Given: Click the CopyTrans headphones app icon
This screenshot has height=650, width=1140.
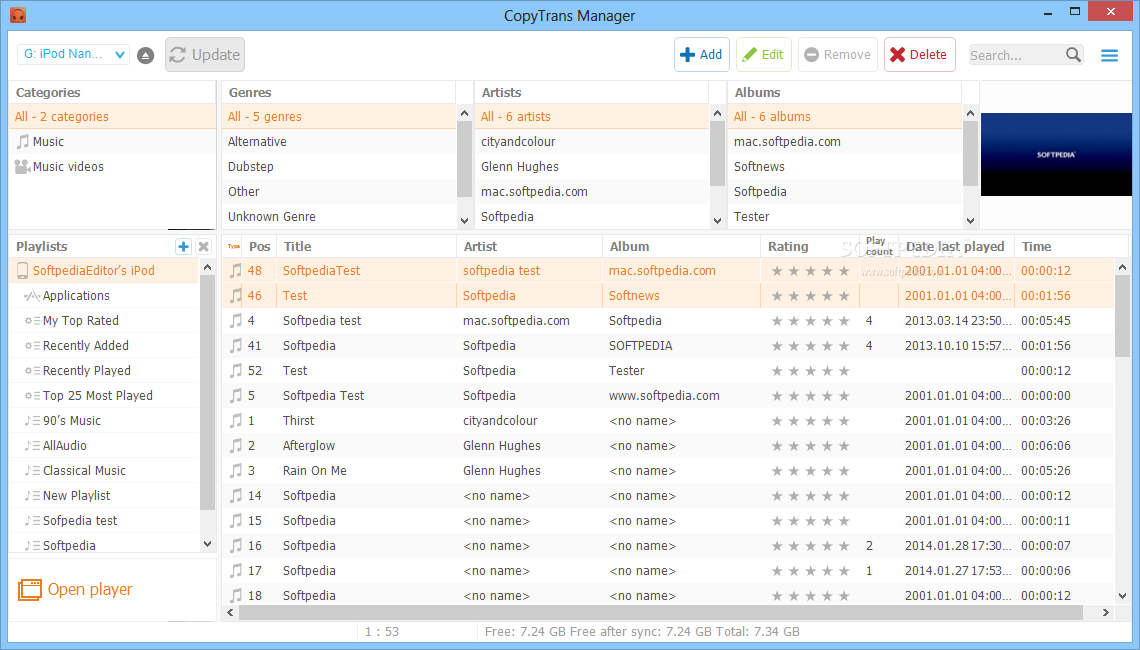Looking at the screenshot, I should (17, 15).
